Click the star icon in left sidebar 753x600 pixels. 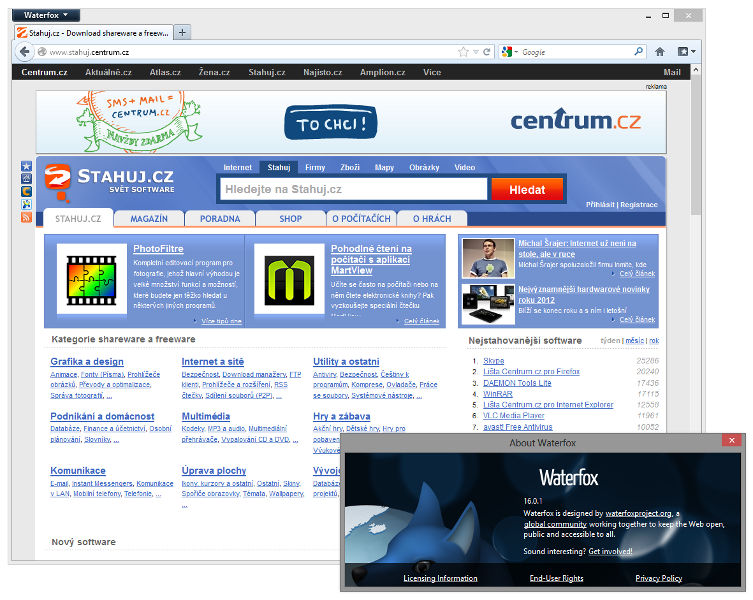(26, 166)
